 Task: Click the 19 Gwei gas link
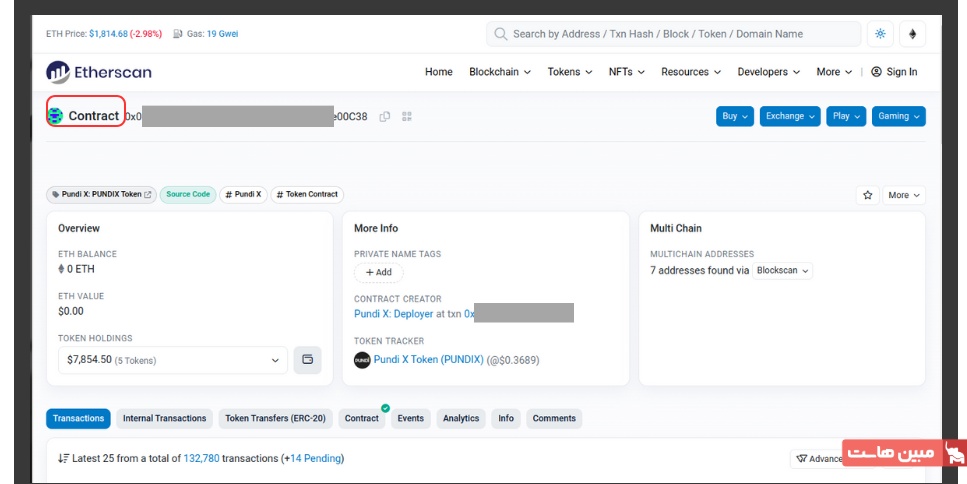[x=223, y=34]
